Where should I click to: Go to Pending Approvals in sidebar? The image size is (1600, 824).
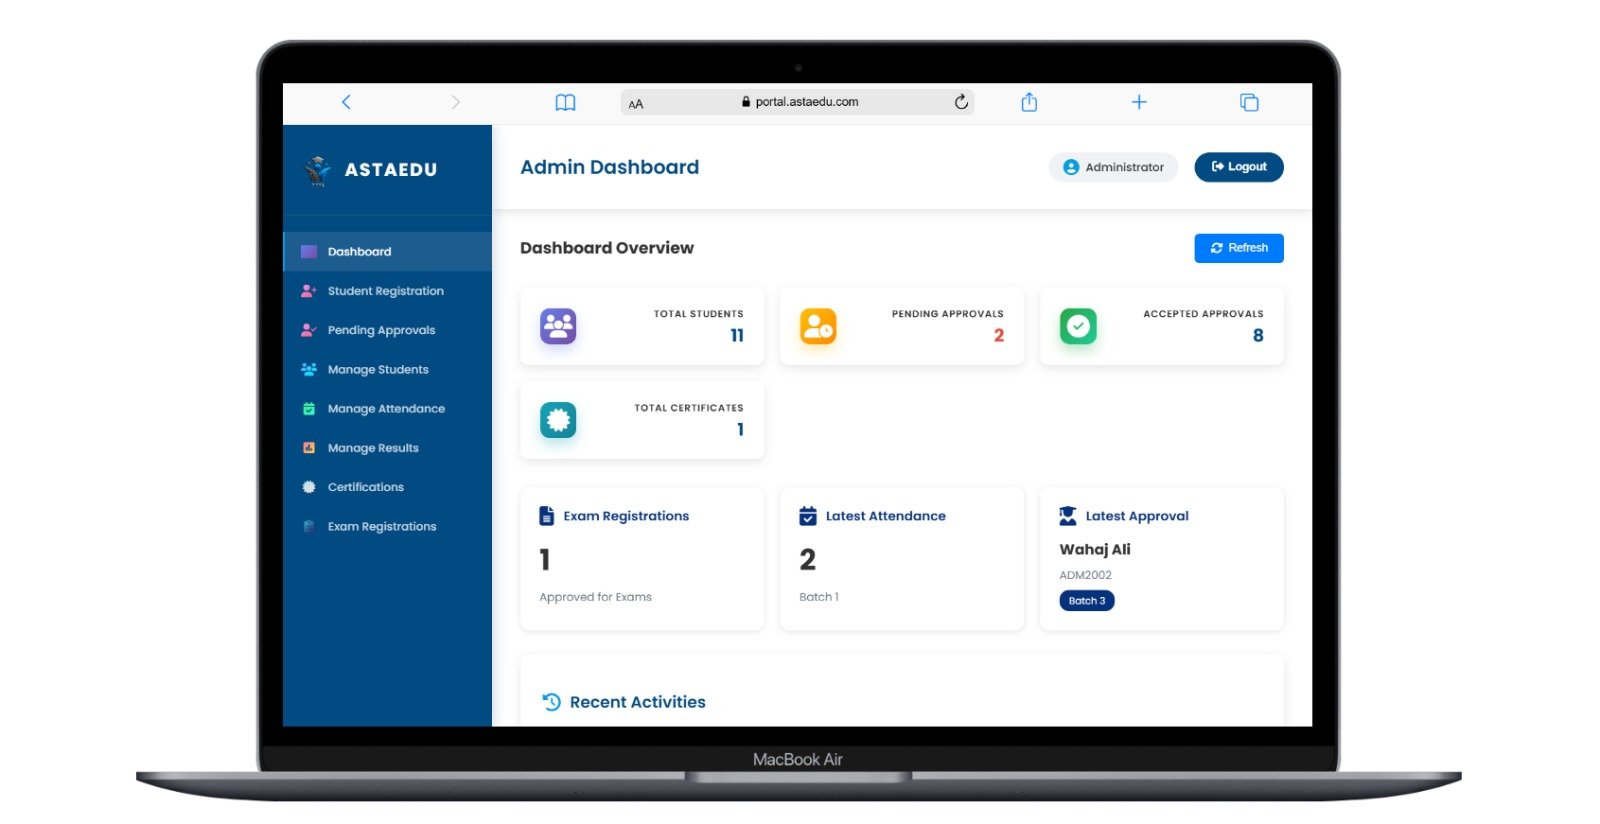(x=381, y=330)
